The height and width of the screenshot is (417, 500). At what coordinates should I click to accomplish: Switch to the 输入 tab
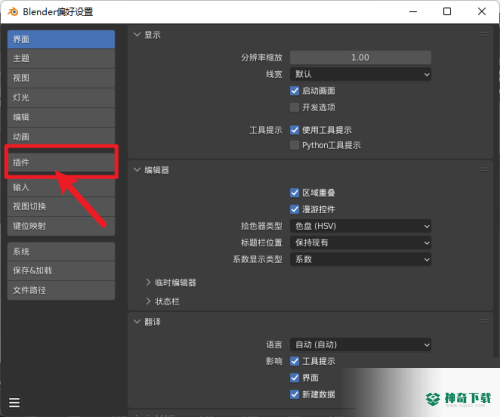[61, 187]
